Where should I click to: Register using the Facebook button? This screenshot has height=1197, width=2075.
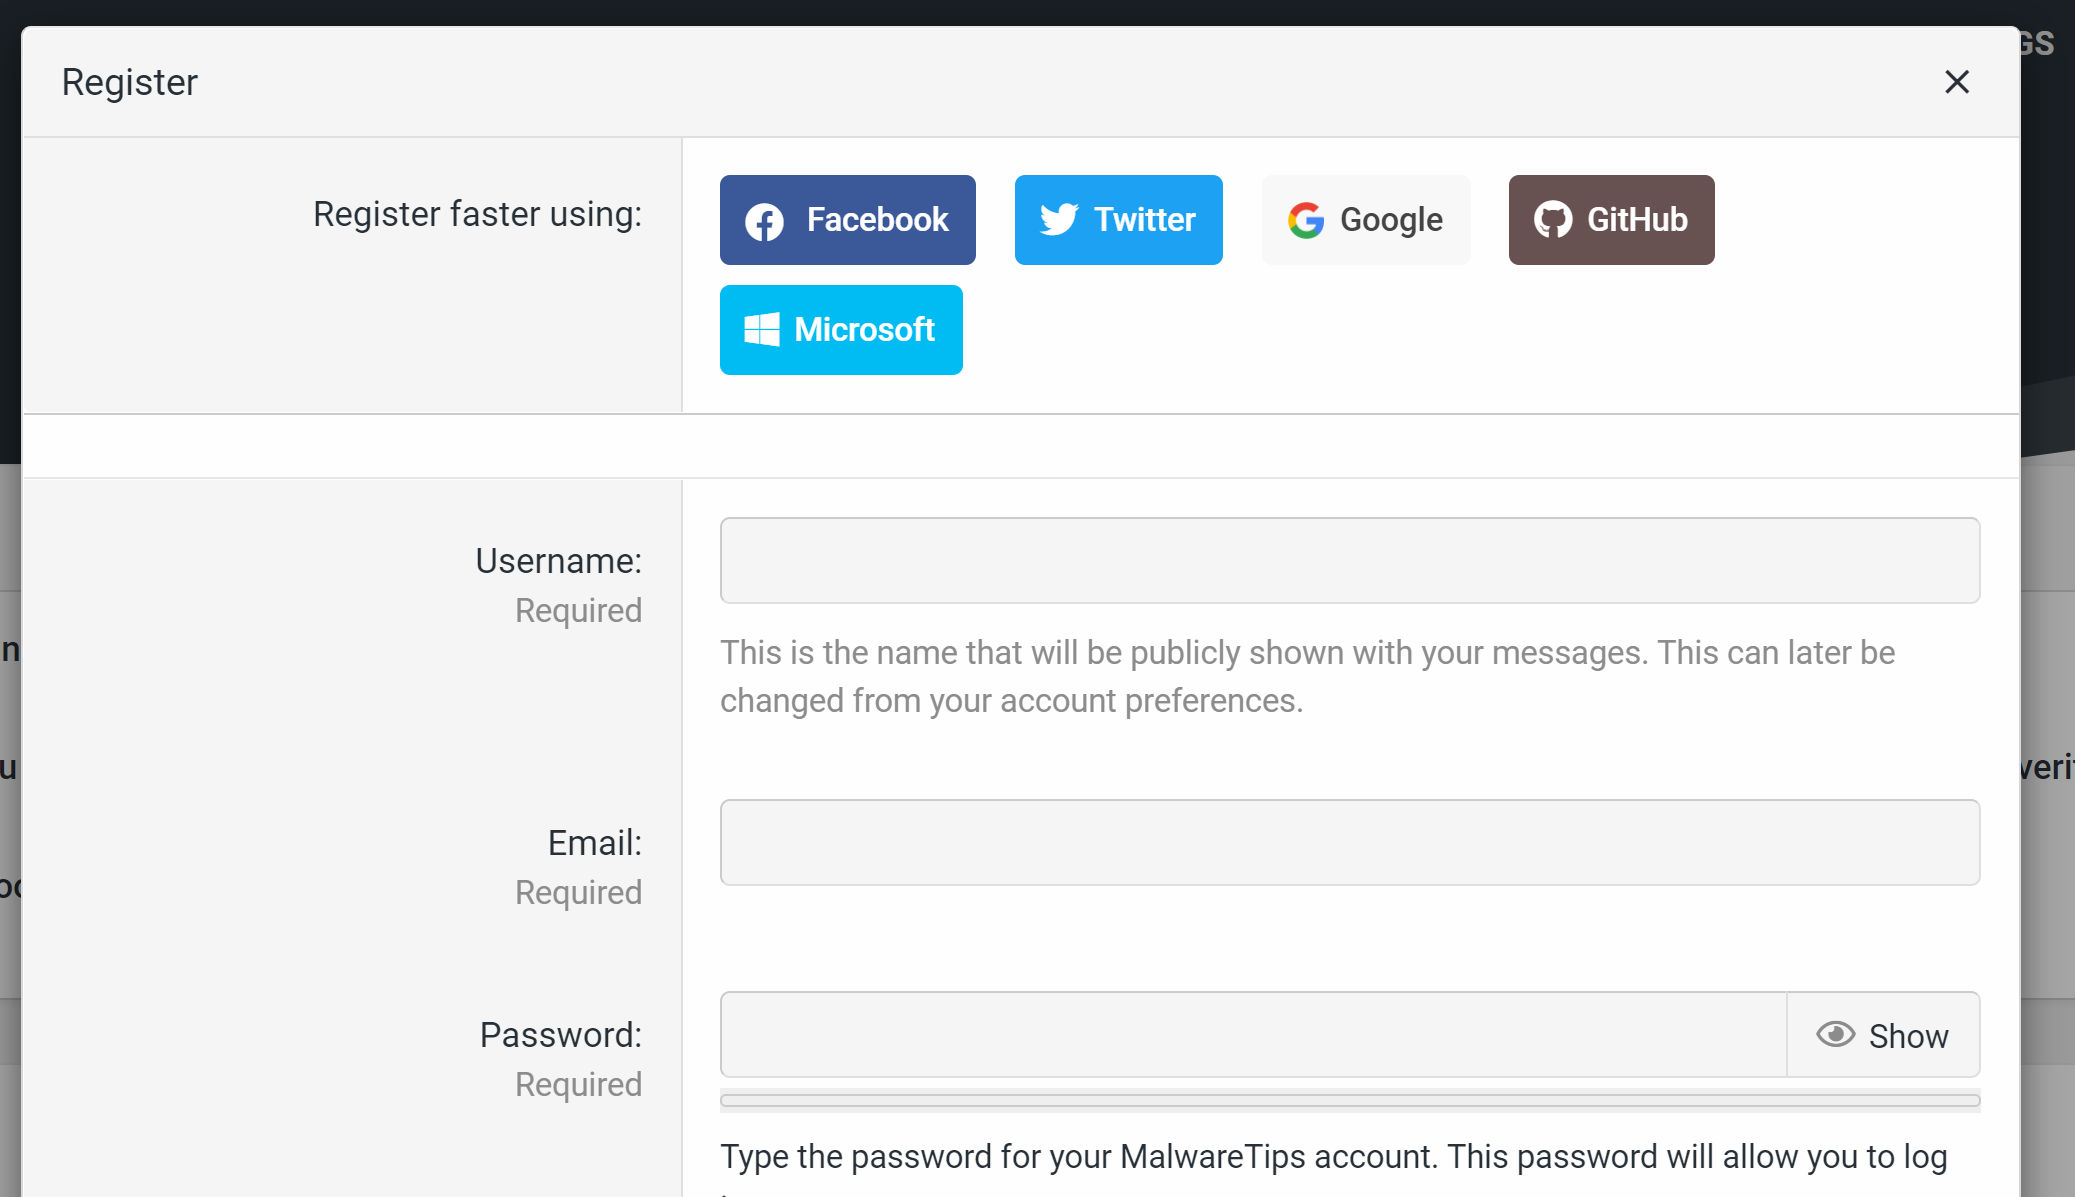(x=847, y=220)
